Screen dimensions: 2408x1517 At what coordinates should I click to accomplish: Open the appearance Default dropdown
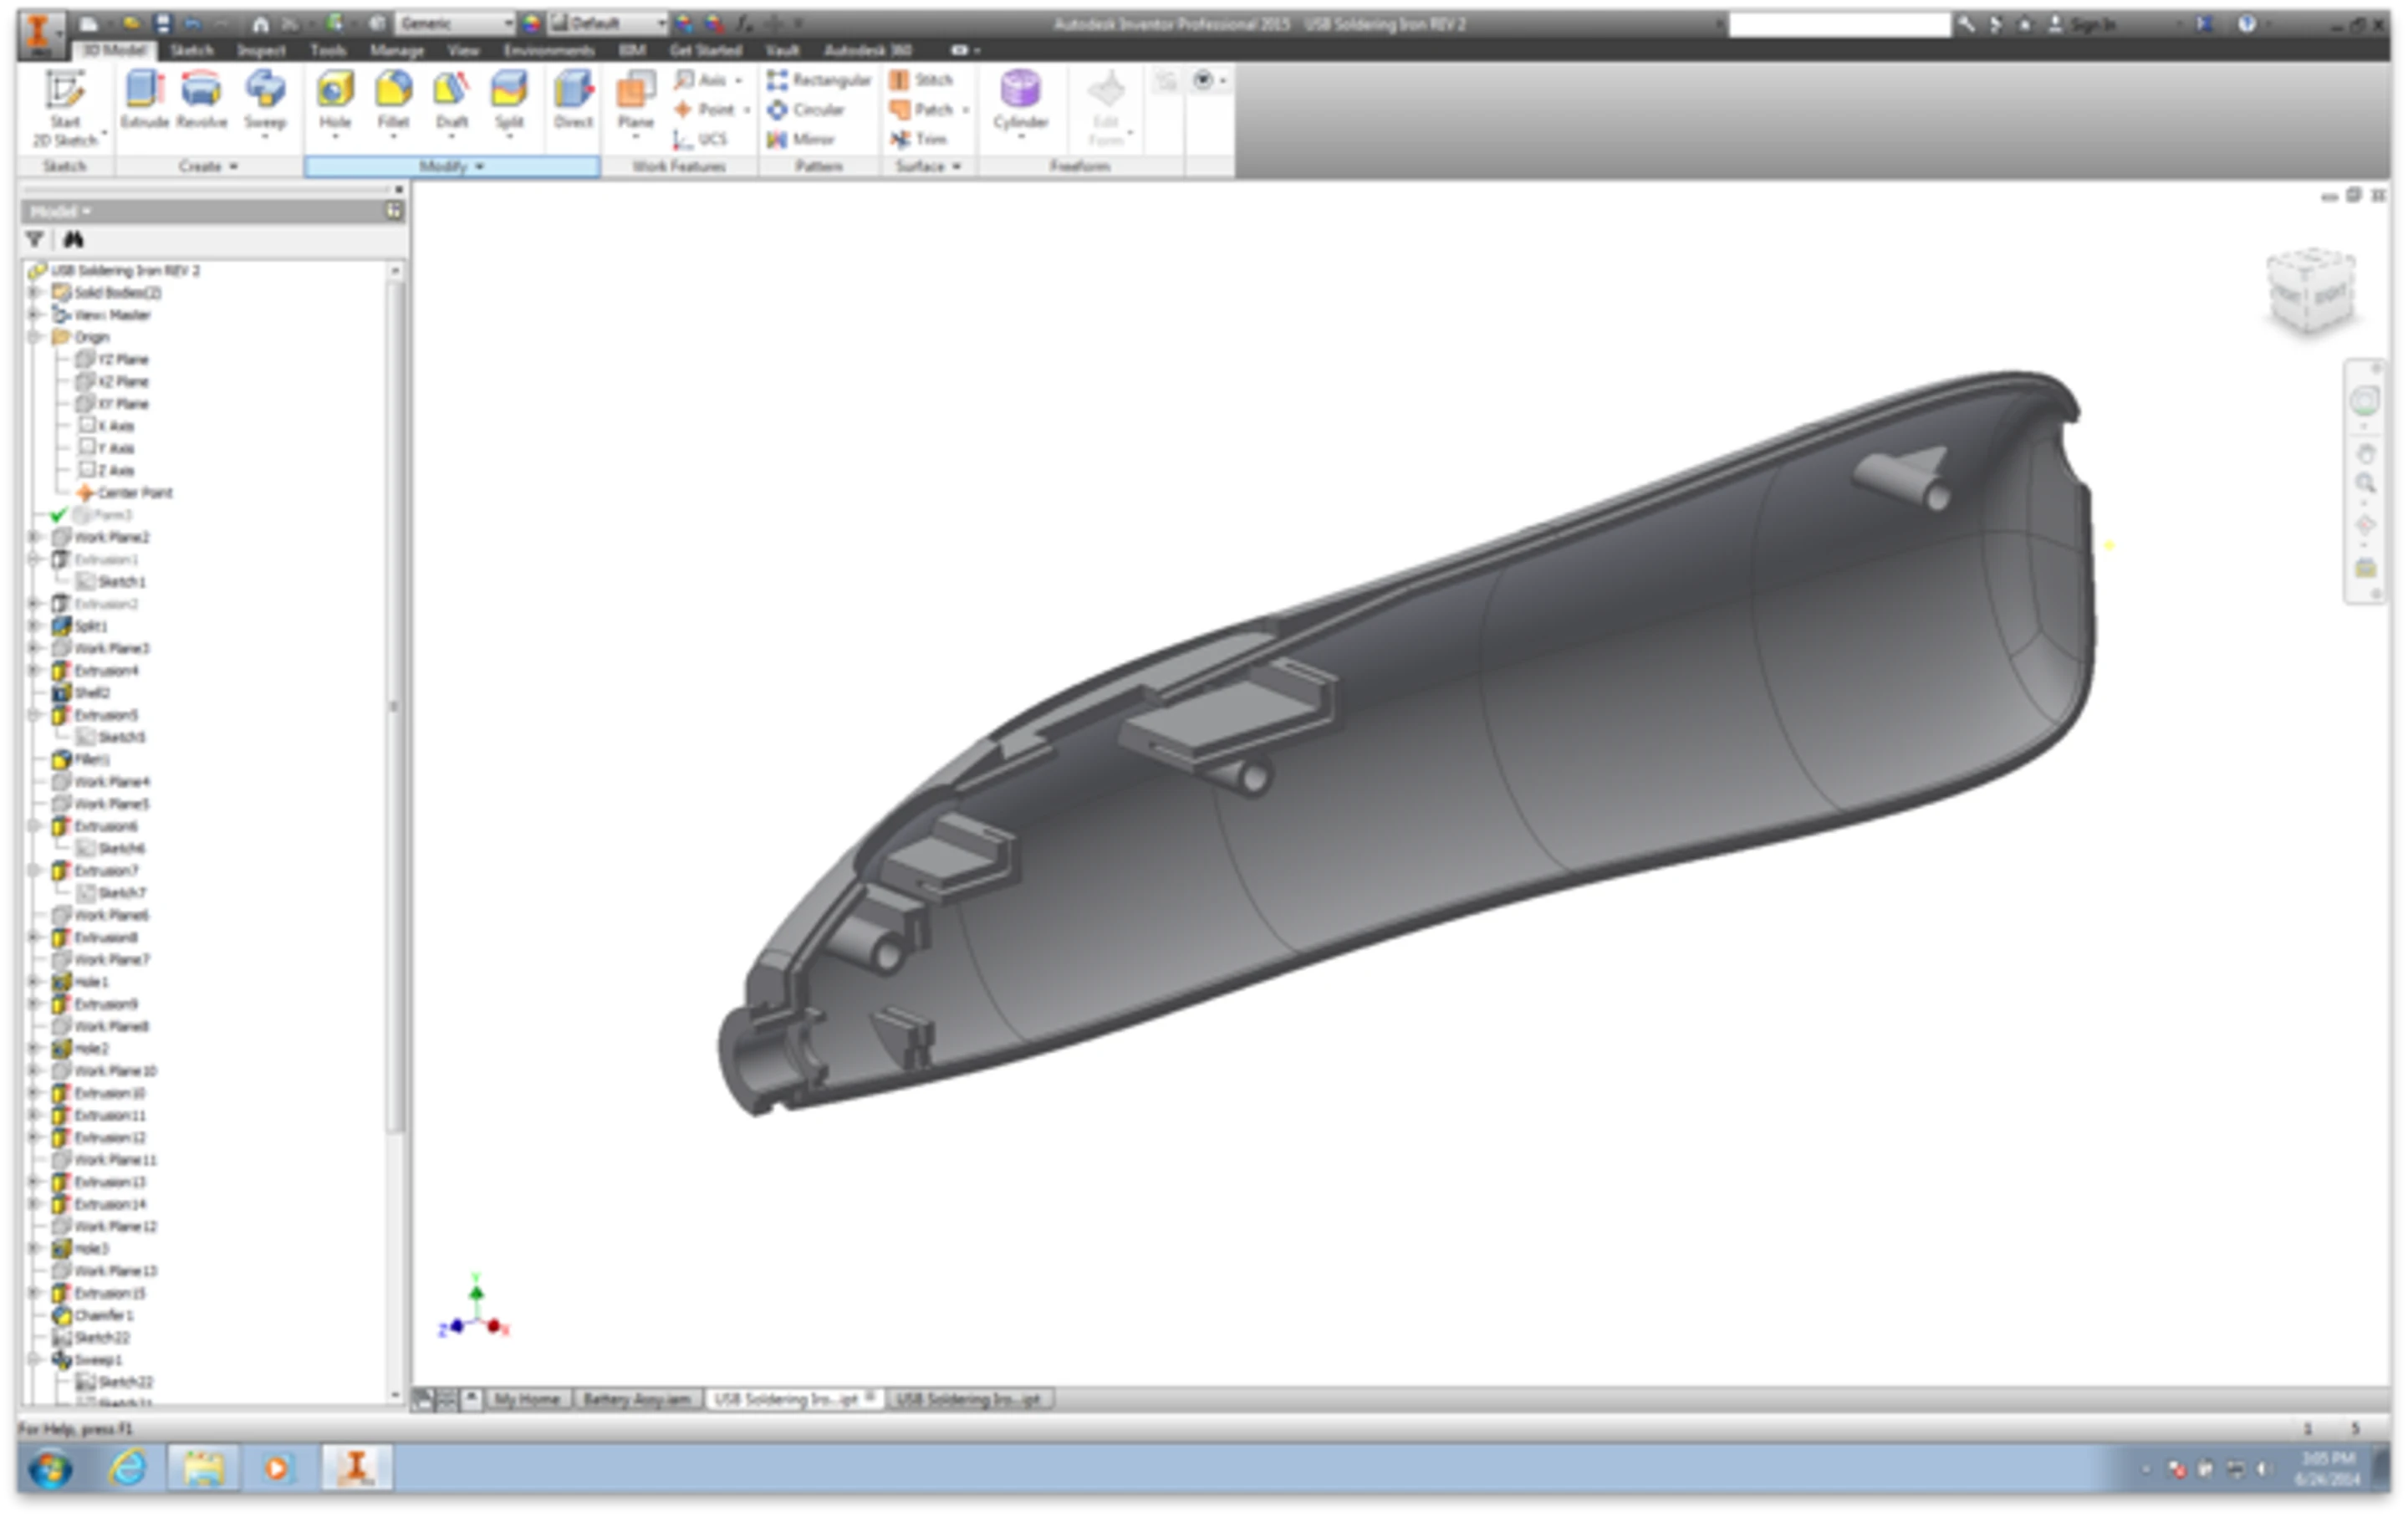pos(608,23)
